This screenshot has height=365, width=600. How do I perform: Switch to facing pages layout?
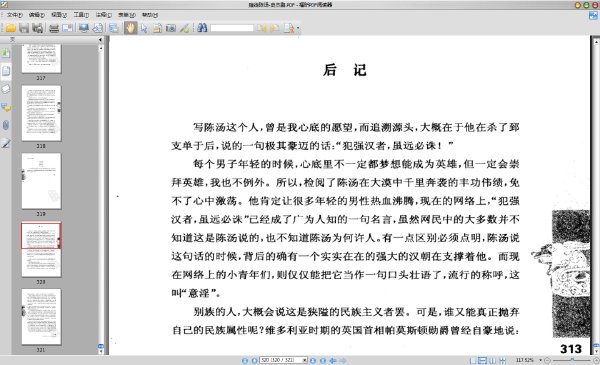(492, 360)
